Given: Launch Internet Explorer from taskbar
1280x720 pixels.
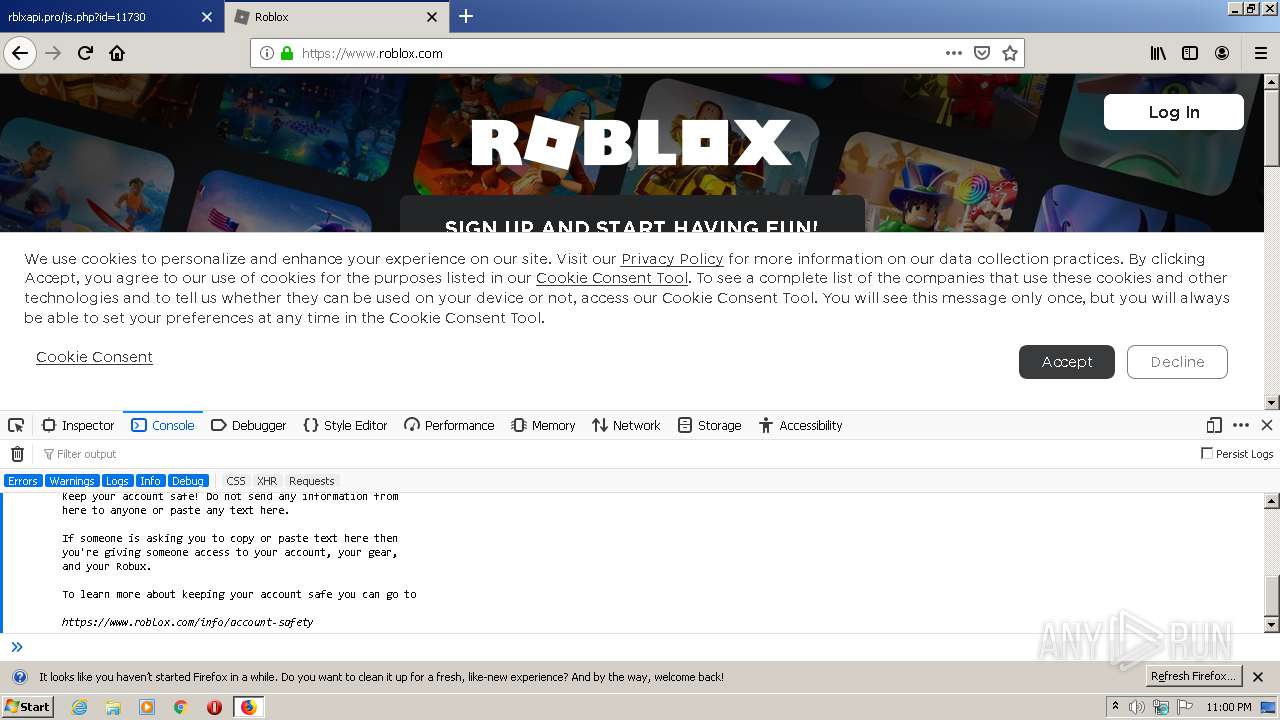Looking at the screenshot, I should click(x=79, y=707).
